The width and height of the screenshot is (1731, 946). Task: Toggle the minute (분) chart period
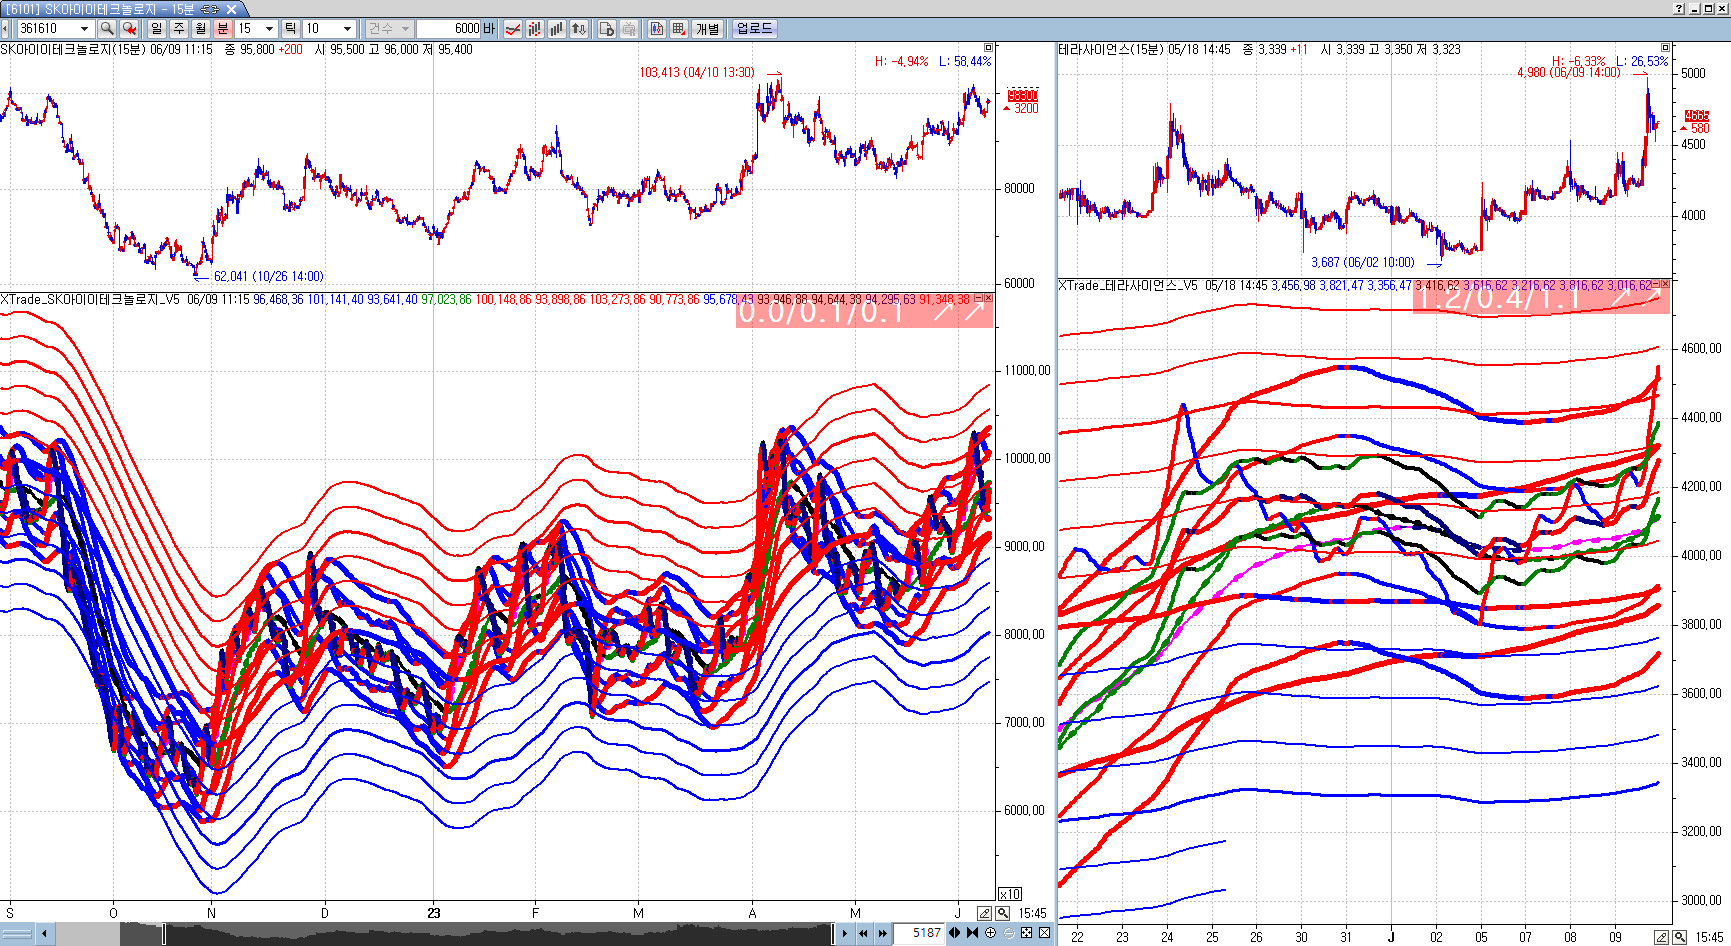tap(223, 29)
